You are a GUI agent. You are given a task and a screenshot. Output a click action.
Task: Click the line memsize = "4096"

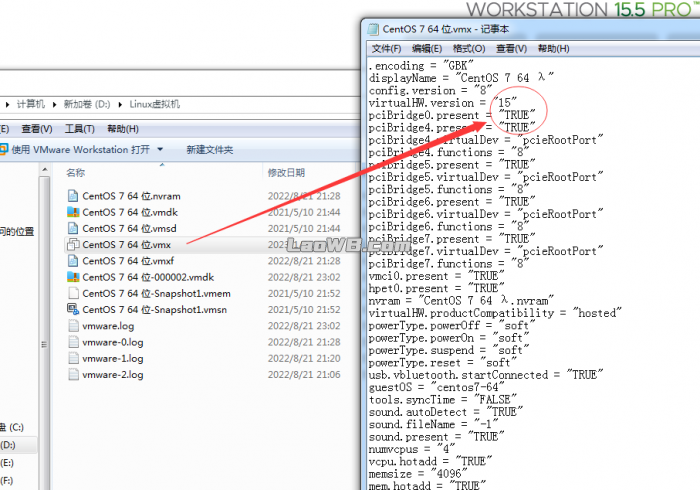coord(418,473)
